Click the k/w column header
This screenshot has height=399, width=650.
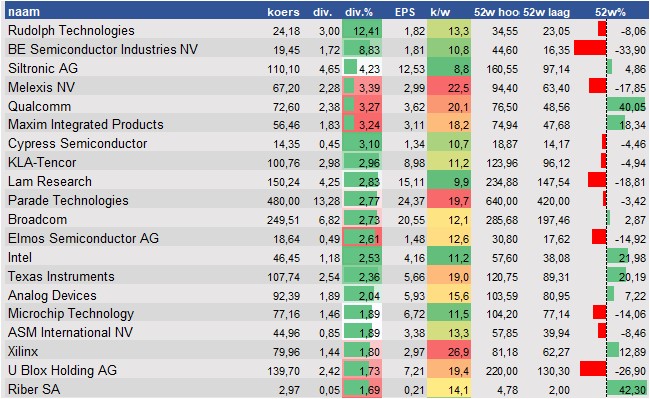[440, 12]
